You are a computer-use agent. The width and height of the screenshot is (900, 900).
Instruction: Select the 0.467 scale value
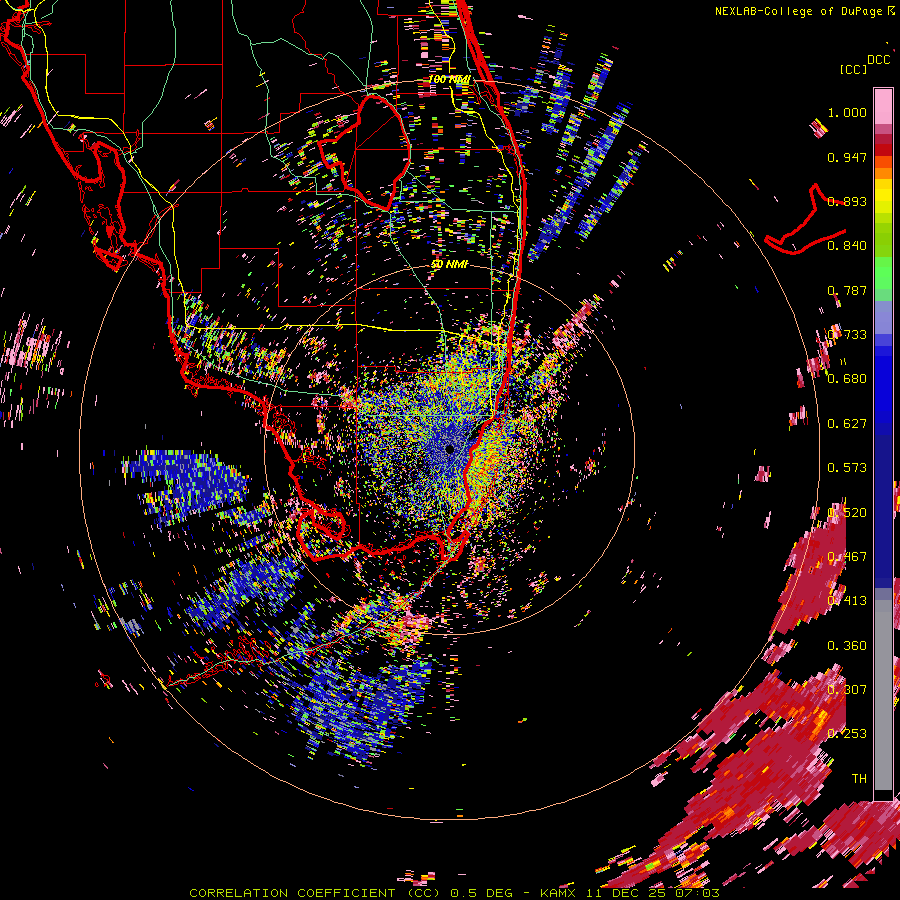coord(847,557)
